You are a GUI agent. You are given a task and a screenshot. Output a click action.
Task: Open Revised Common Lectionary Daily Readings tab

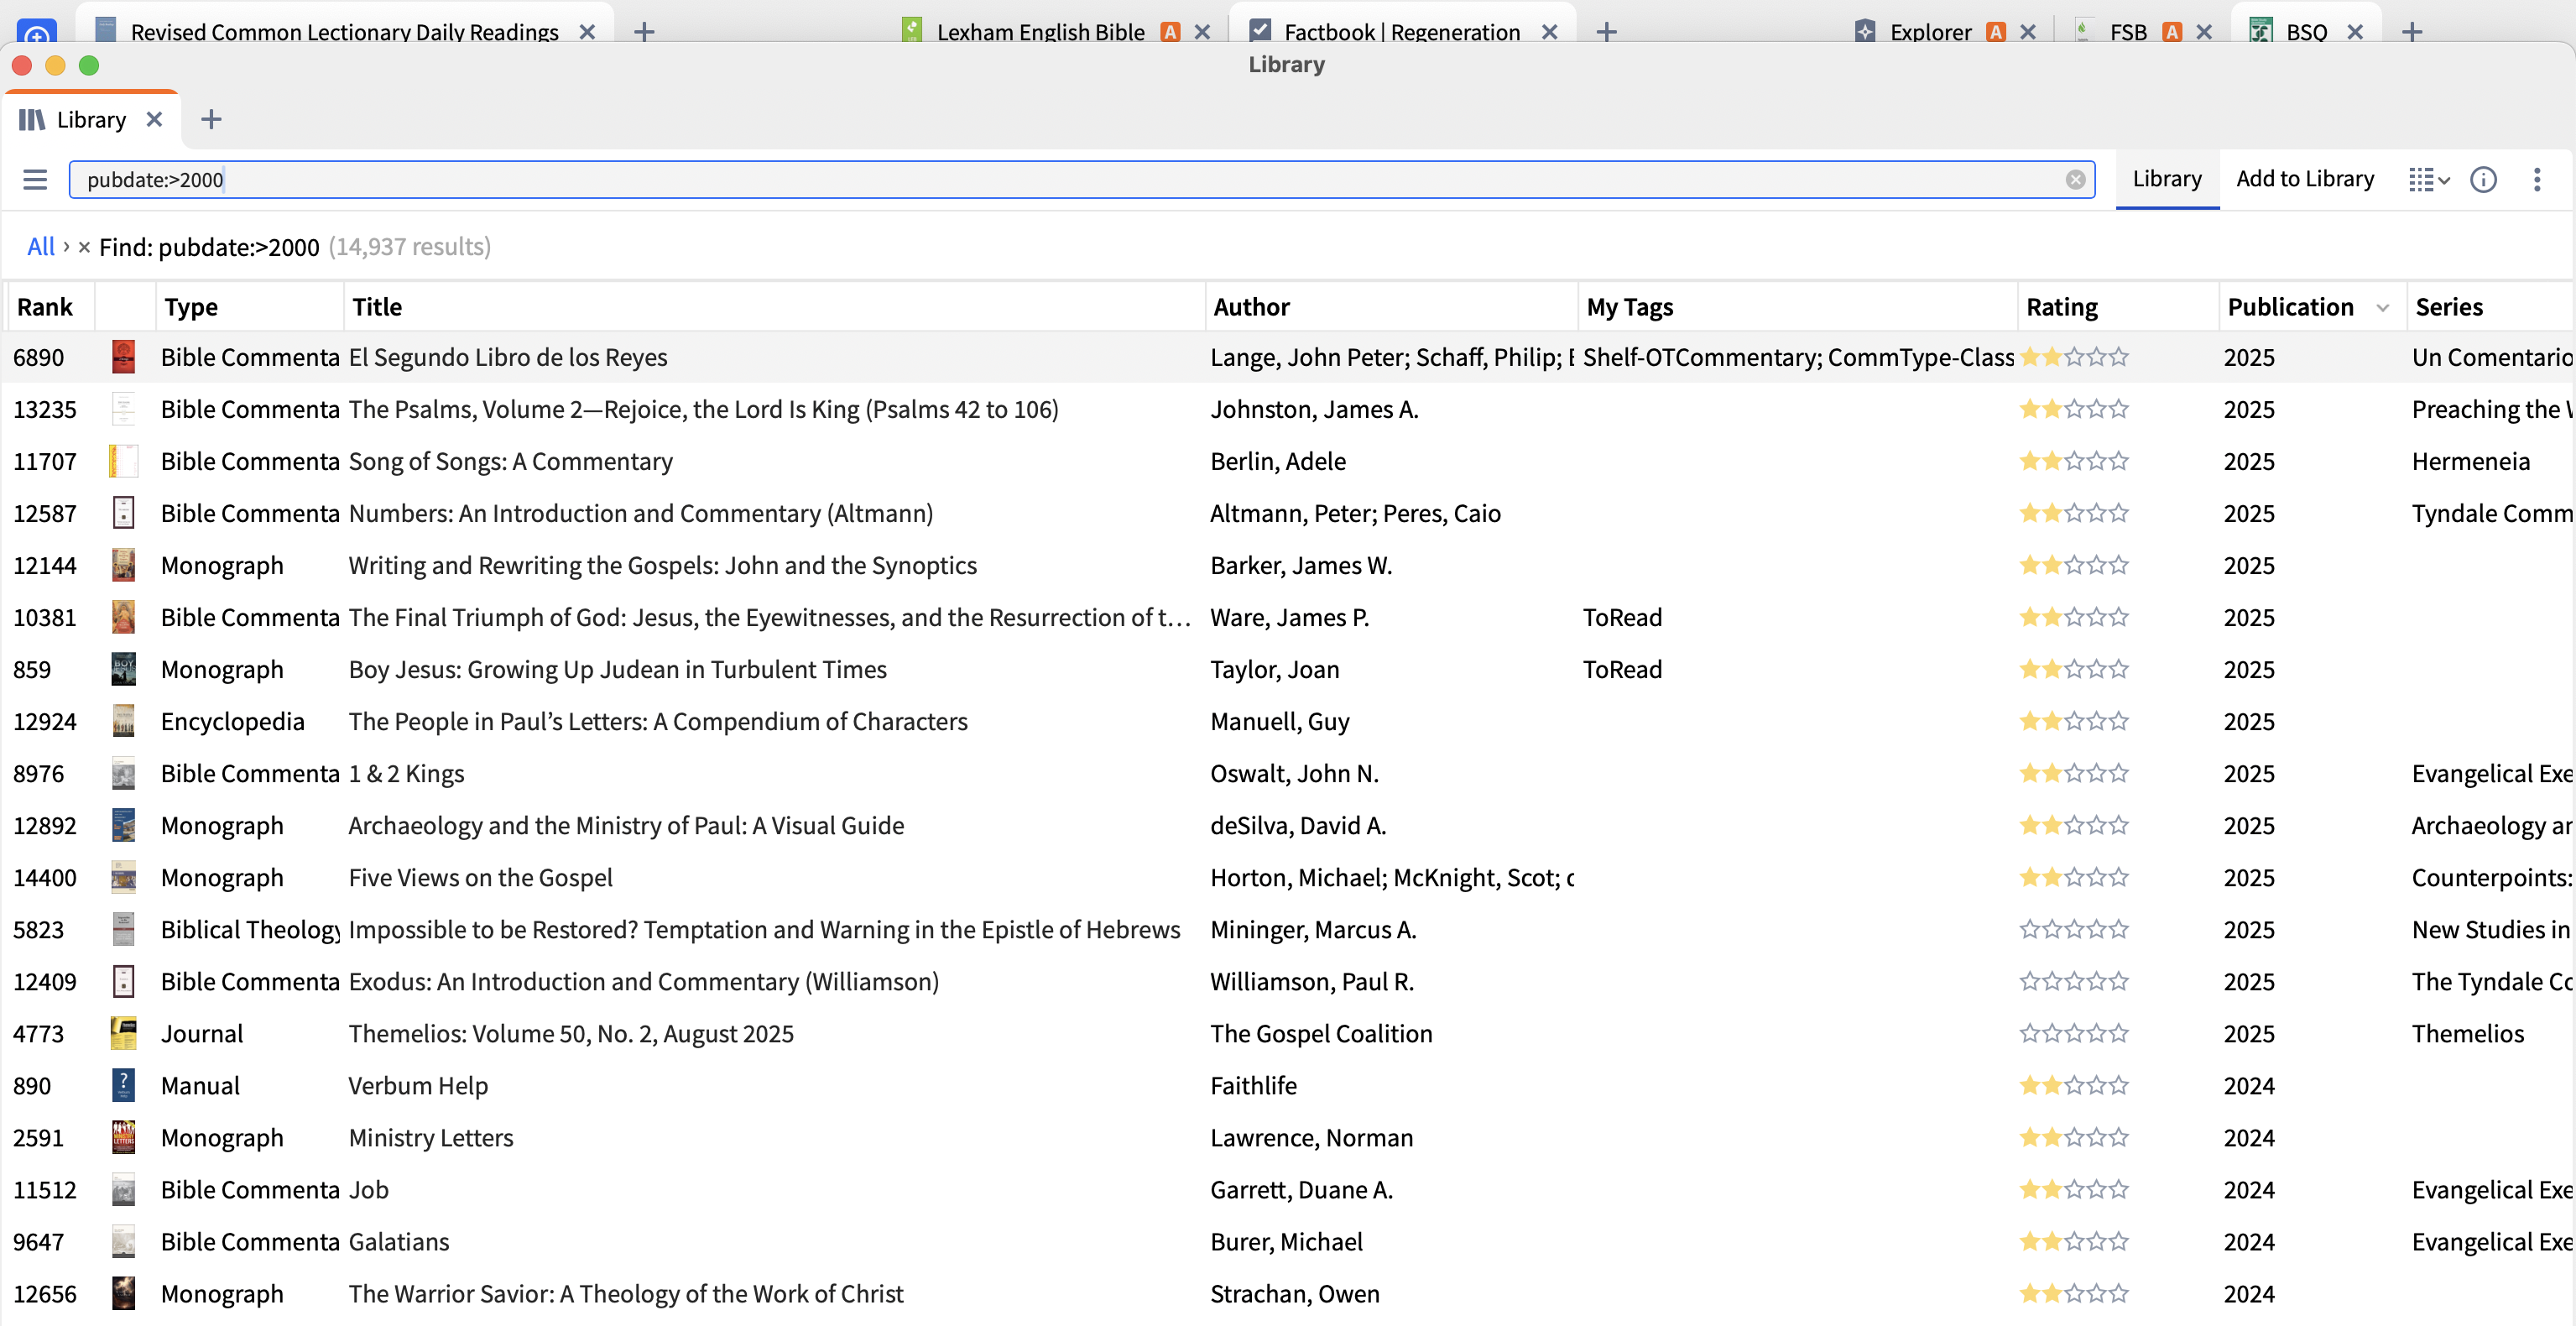click(344, 32)
